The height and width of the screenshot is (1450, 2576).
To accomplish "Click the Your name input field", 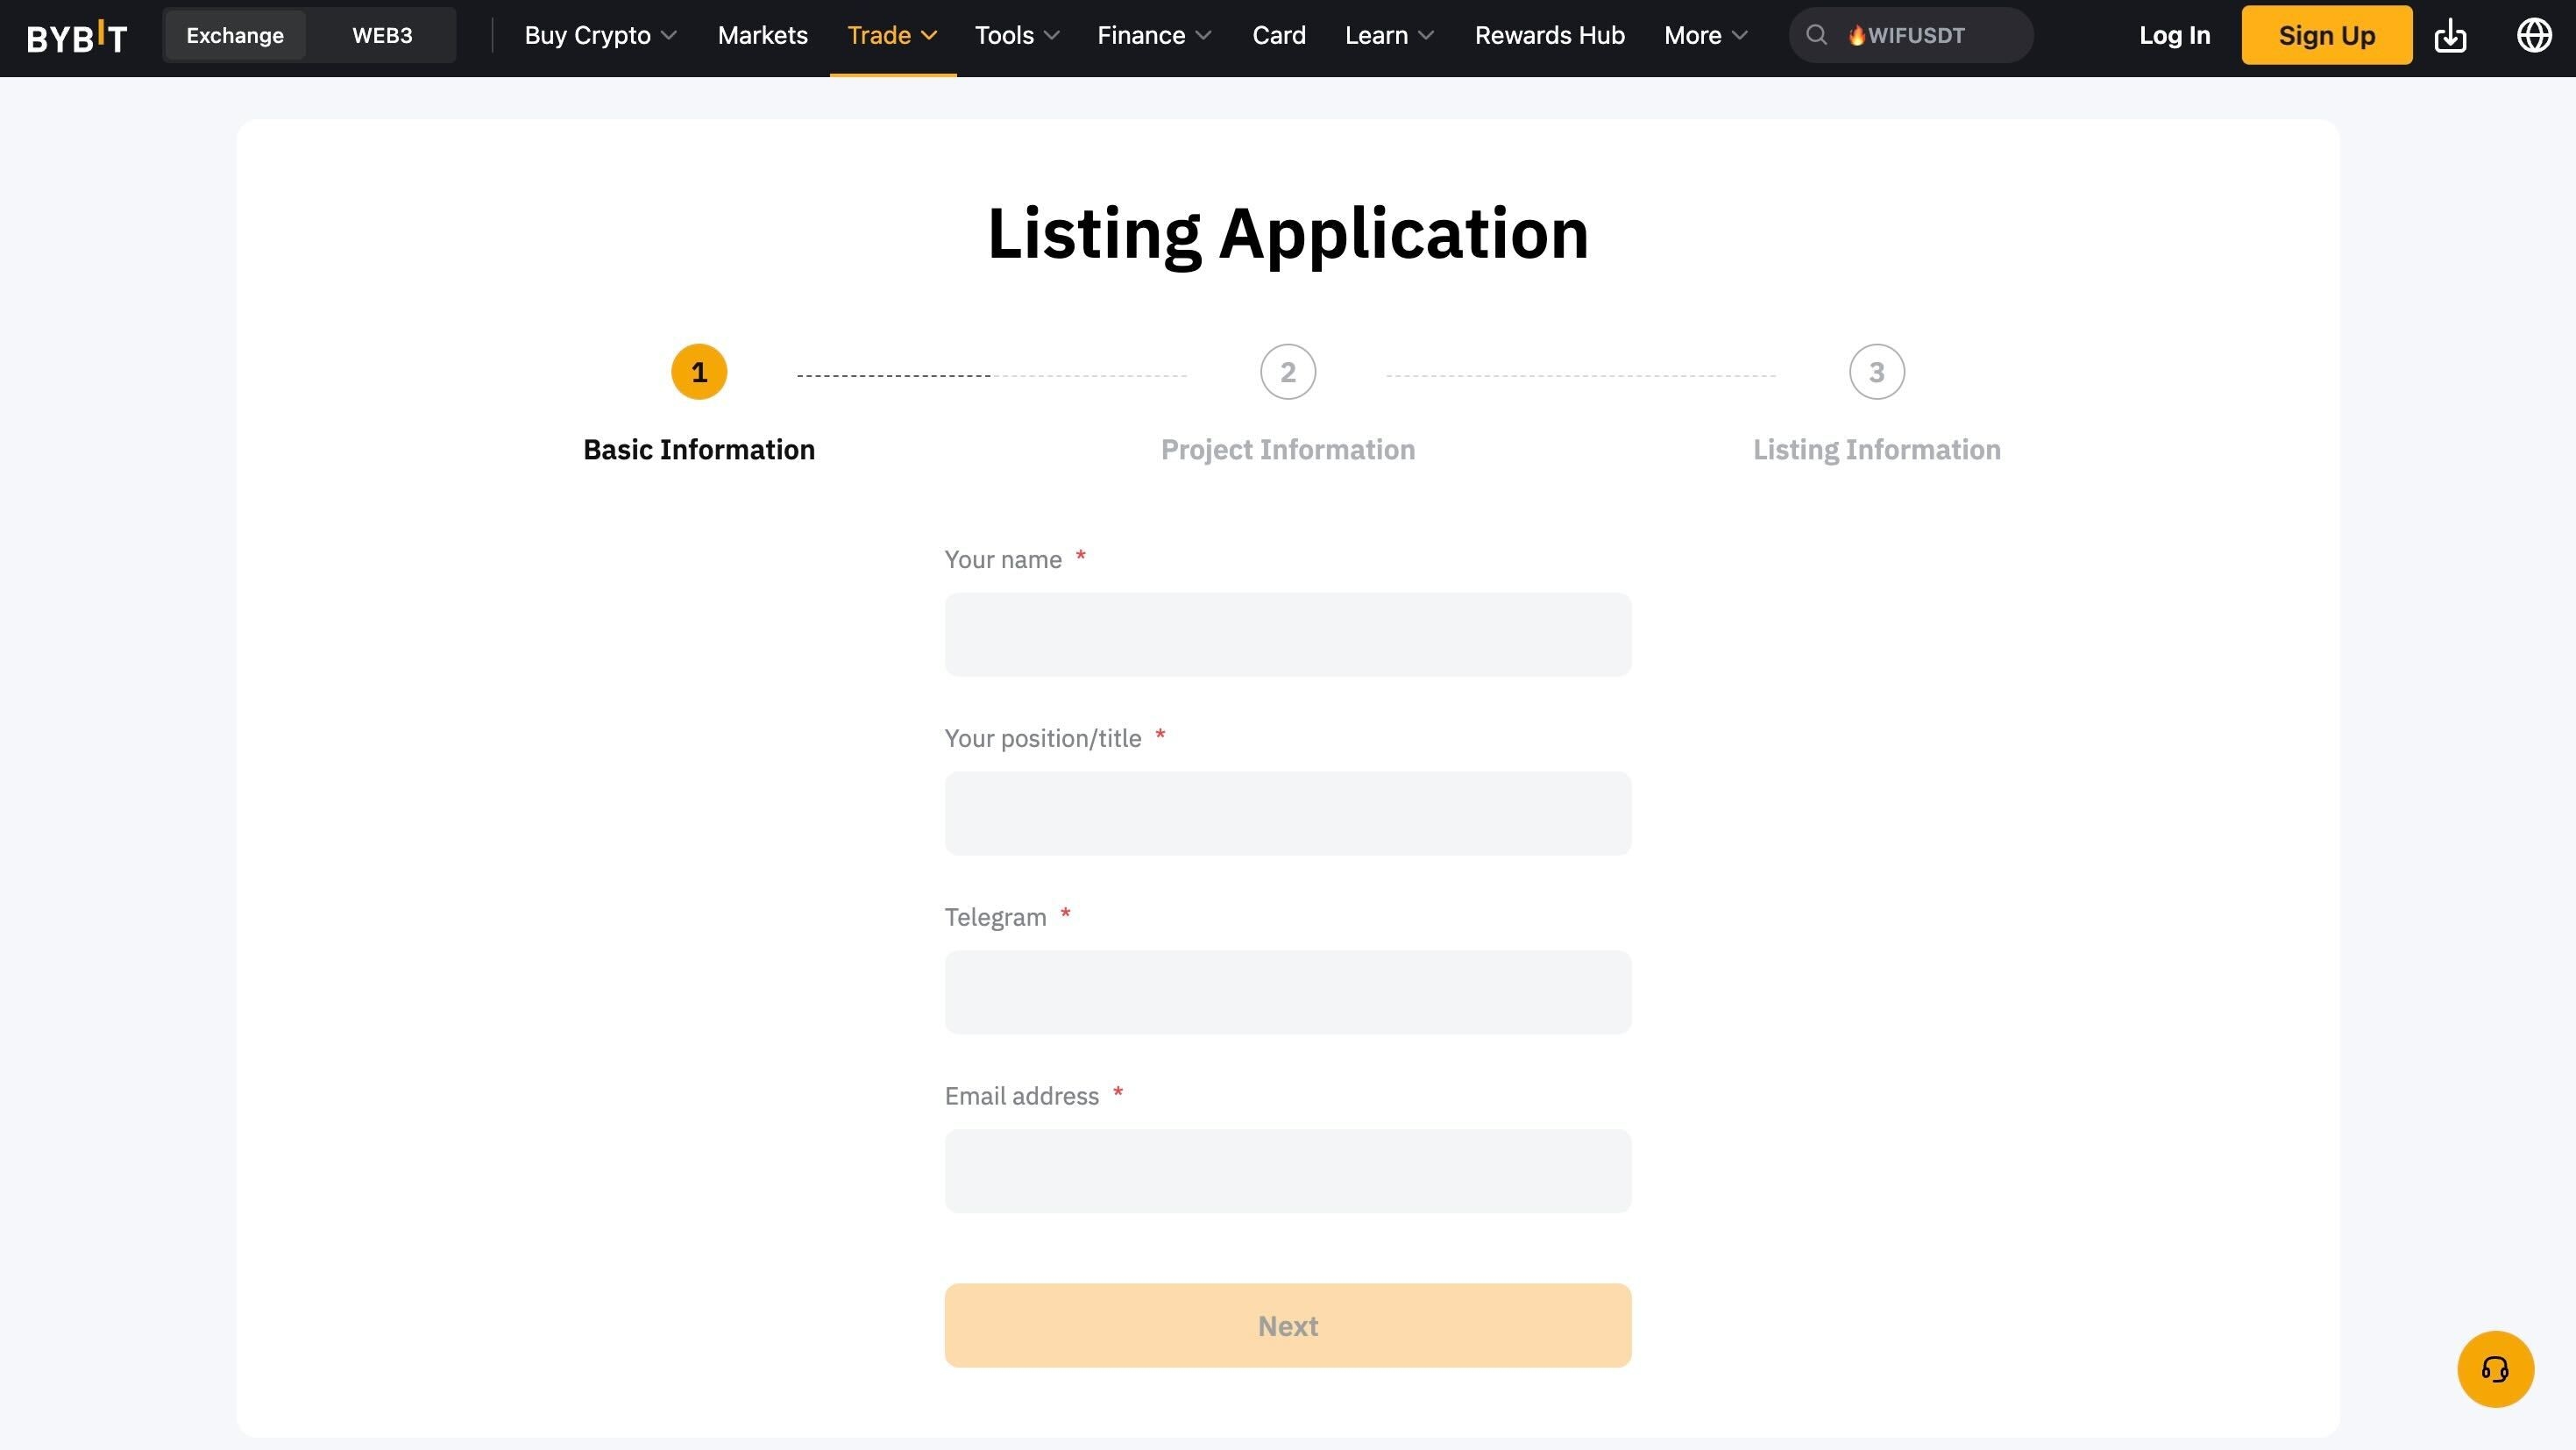I will 1288,635.
